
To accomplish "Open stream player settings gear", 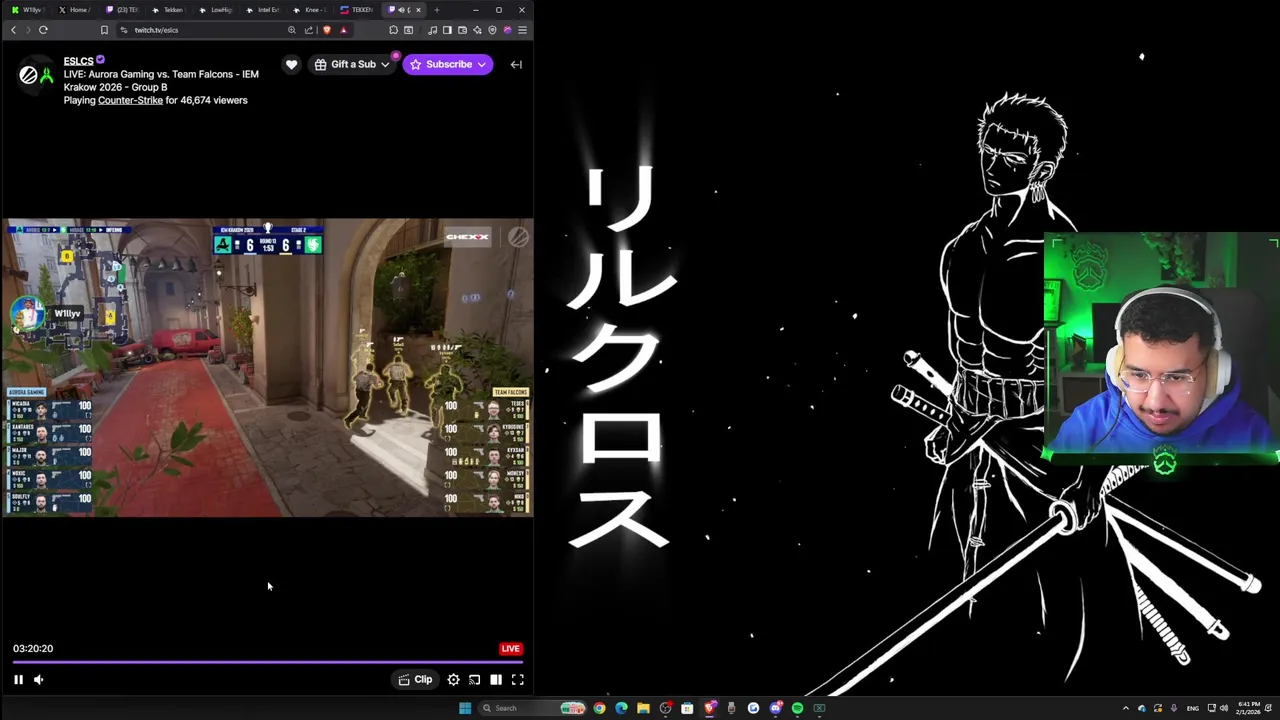I will tap(453, 679).
